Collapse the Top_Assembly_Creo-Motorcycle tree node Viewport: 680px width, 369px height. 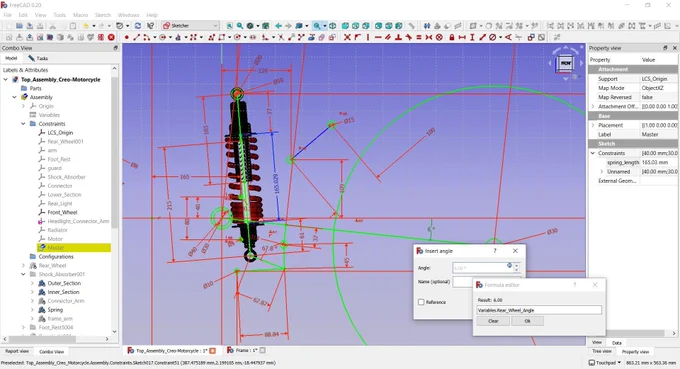click(6, 79)
